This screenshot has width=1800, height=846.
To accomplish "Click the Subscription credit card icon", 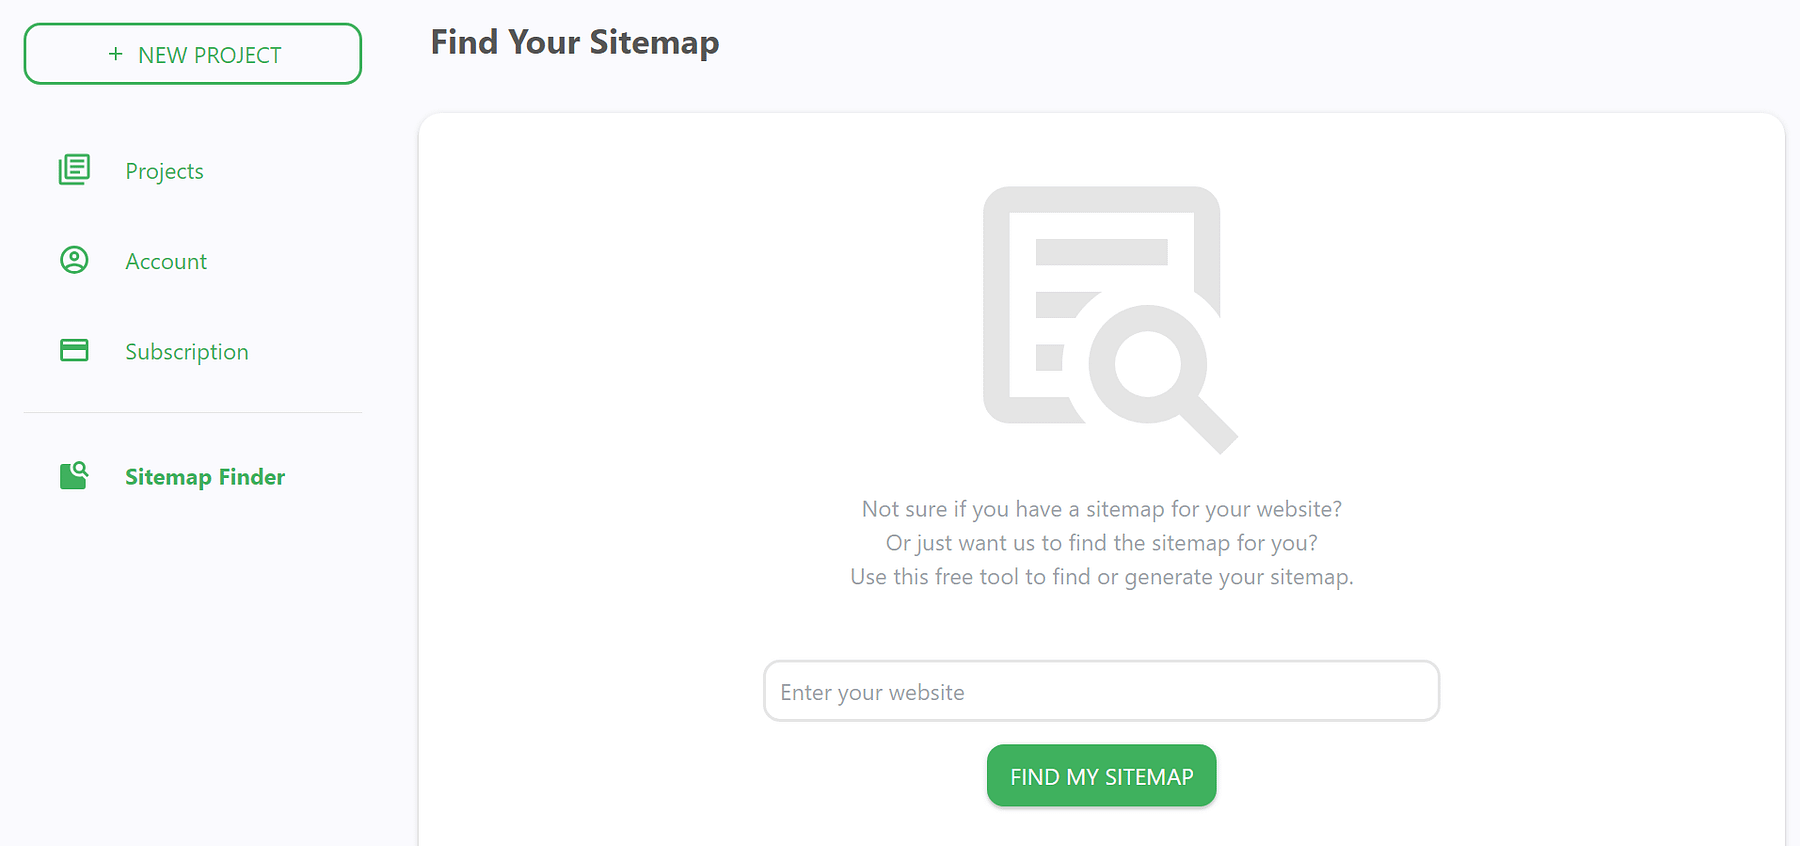I will pyautogui.click(x=74, y=351).
